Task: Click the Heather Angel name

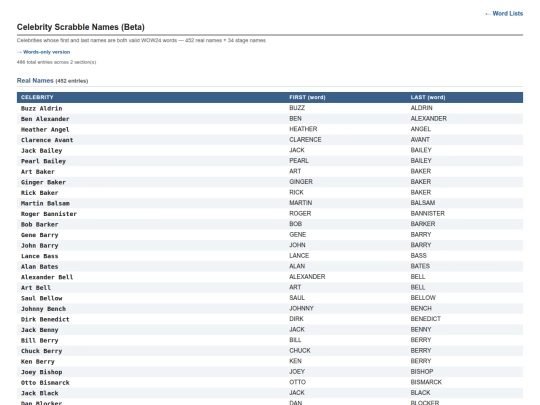Action: tap(45, 129)
